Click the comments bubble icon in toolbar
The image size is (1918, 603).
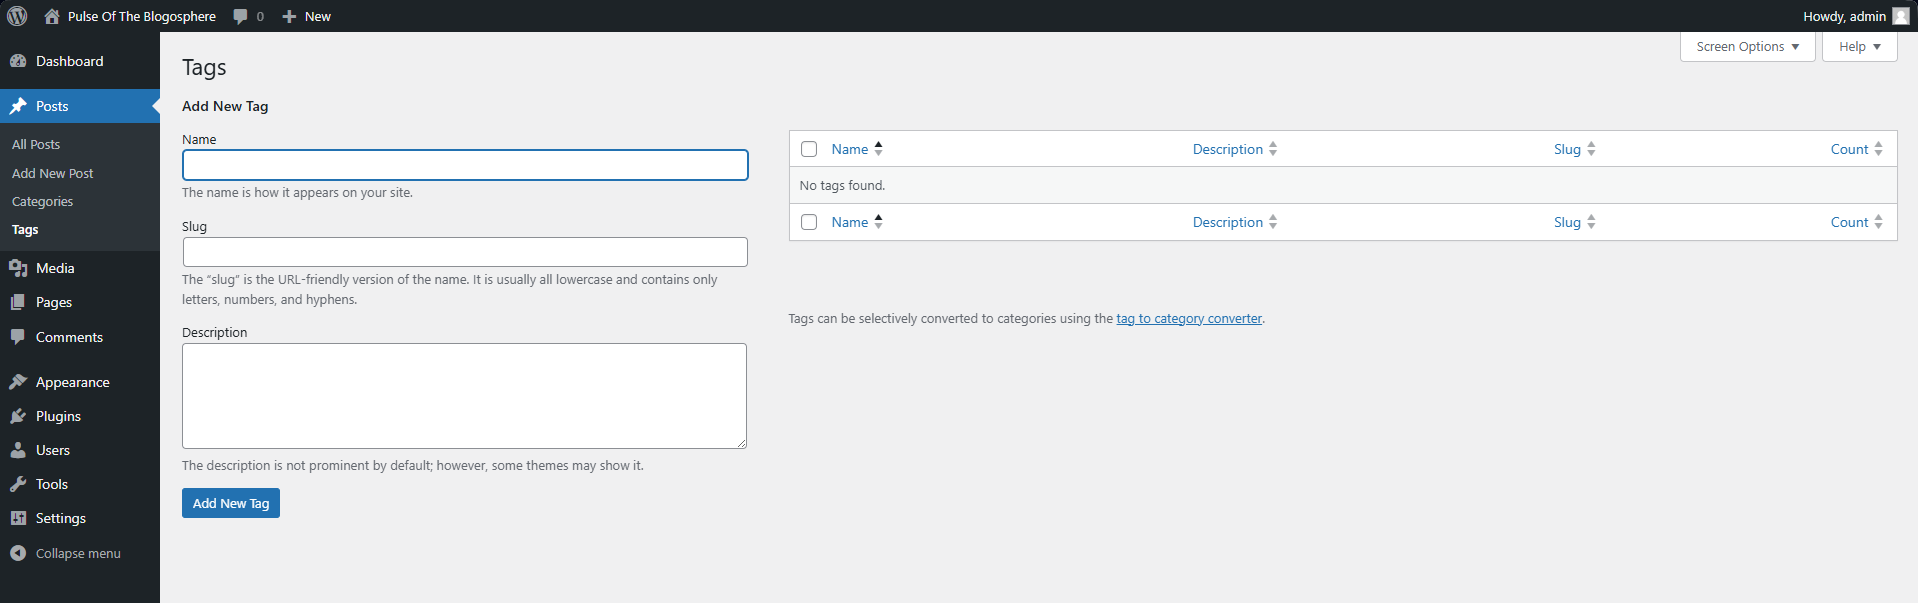click(x=241, y=16)
